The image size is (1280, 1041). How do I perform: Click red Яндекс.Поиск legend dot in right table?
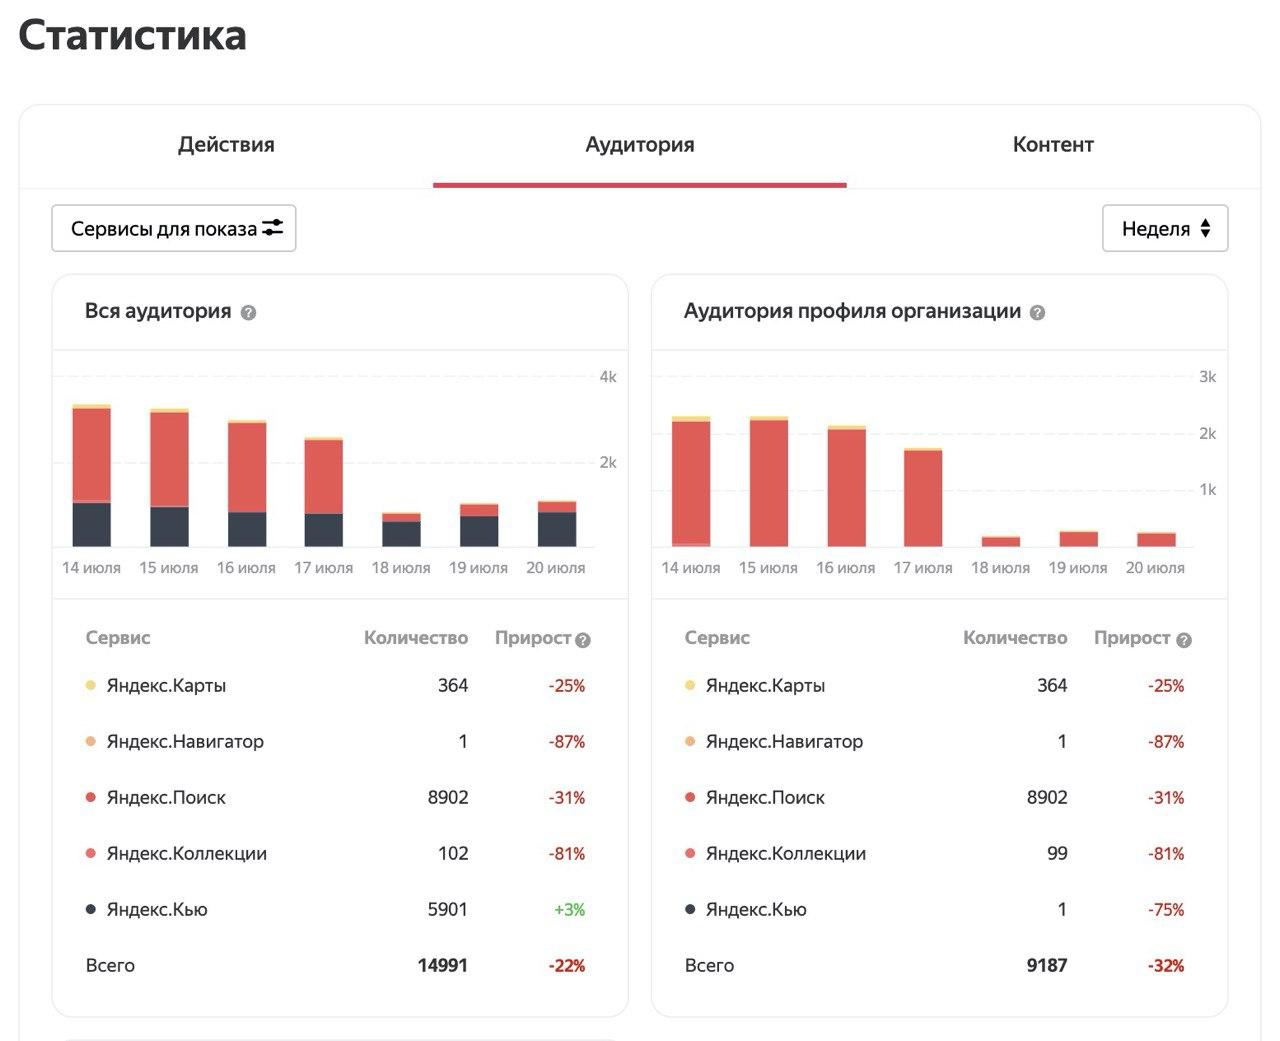(690, 798)
